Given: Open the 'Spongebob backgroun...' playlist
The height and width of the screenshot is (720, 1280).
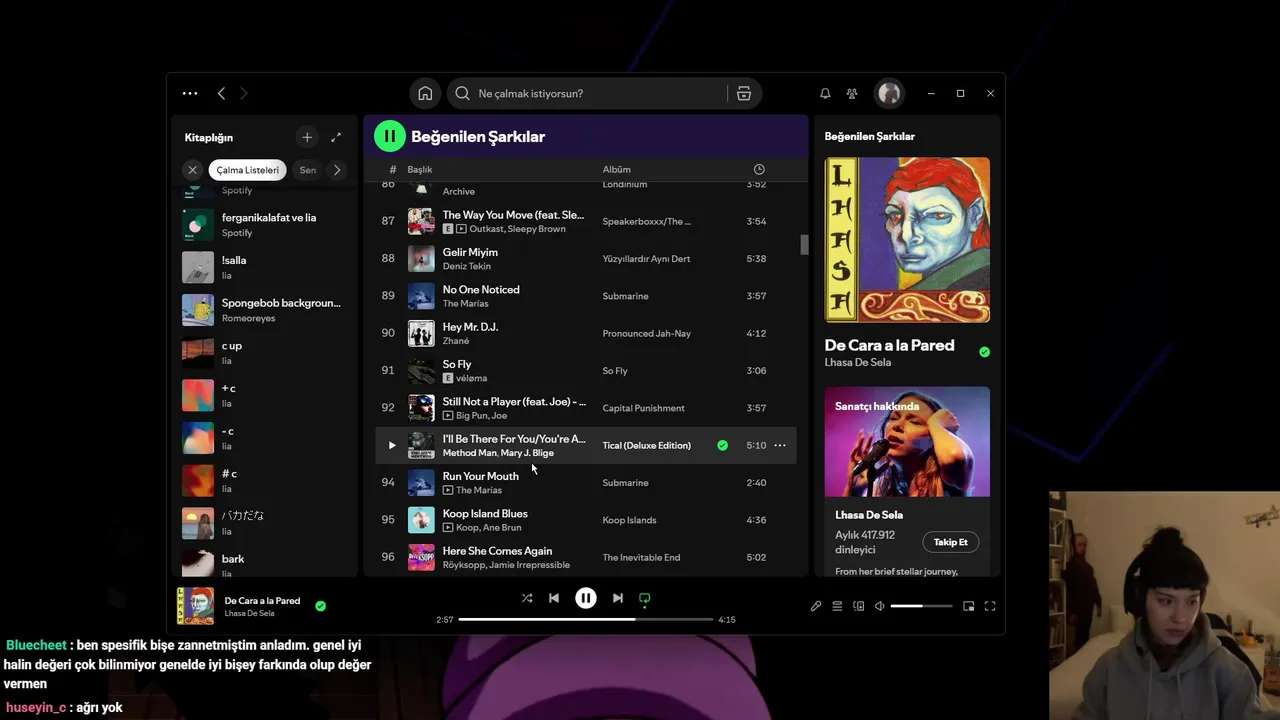Looking at the screenshot, I should pyautogui.click(x=265, y=310).
